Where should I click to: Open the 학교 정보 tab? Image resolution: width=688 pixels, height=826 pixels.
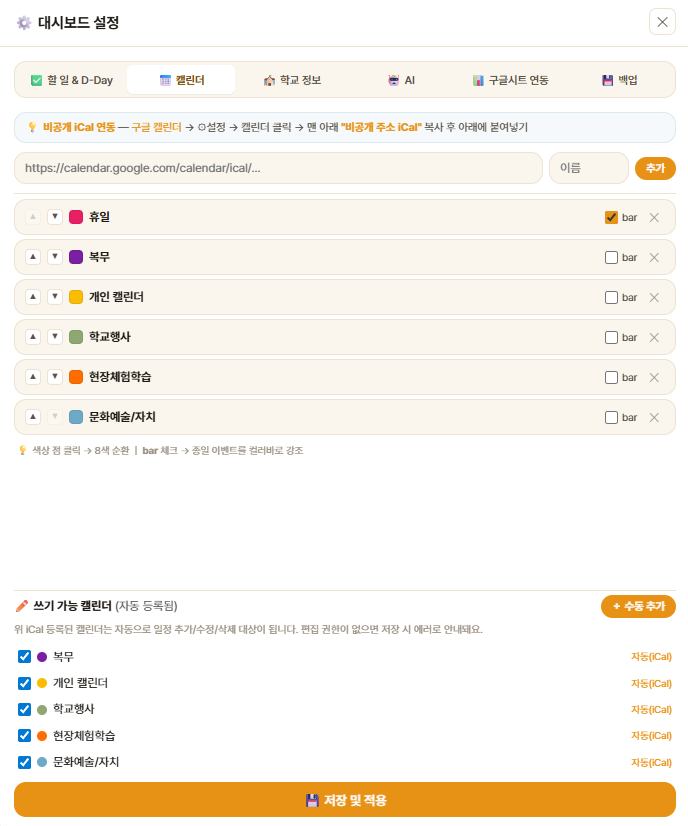[292, 80]
